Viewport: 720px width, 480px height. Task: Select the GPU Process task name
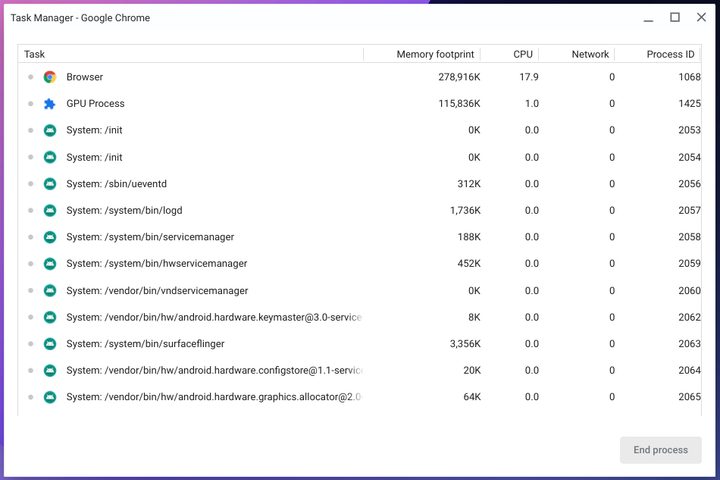click(x=95, y=104)
